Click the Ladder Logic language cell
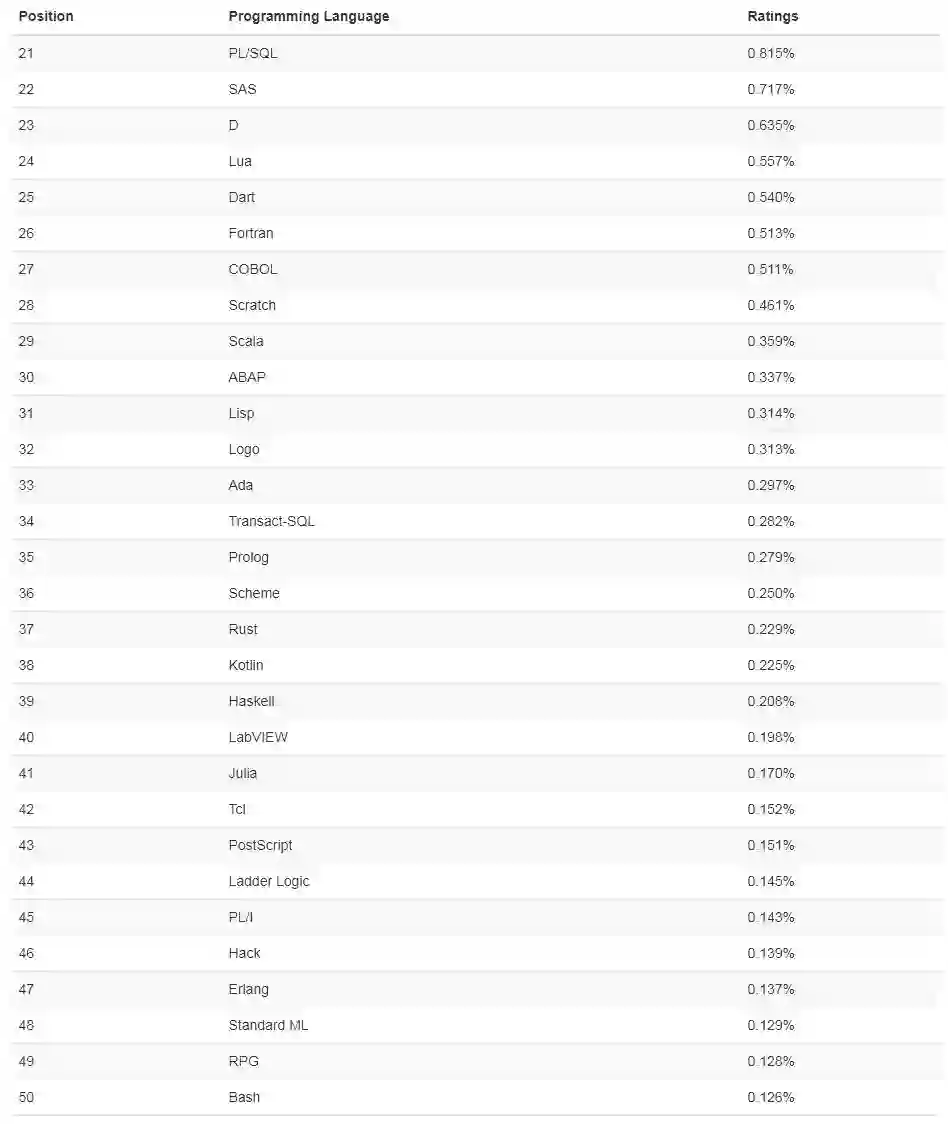 point(269,881)
